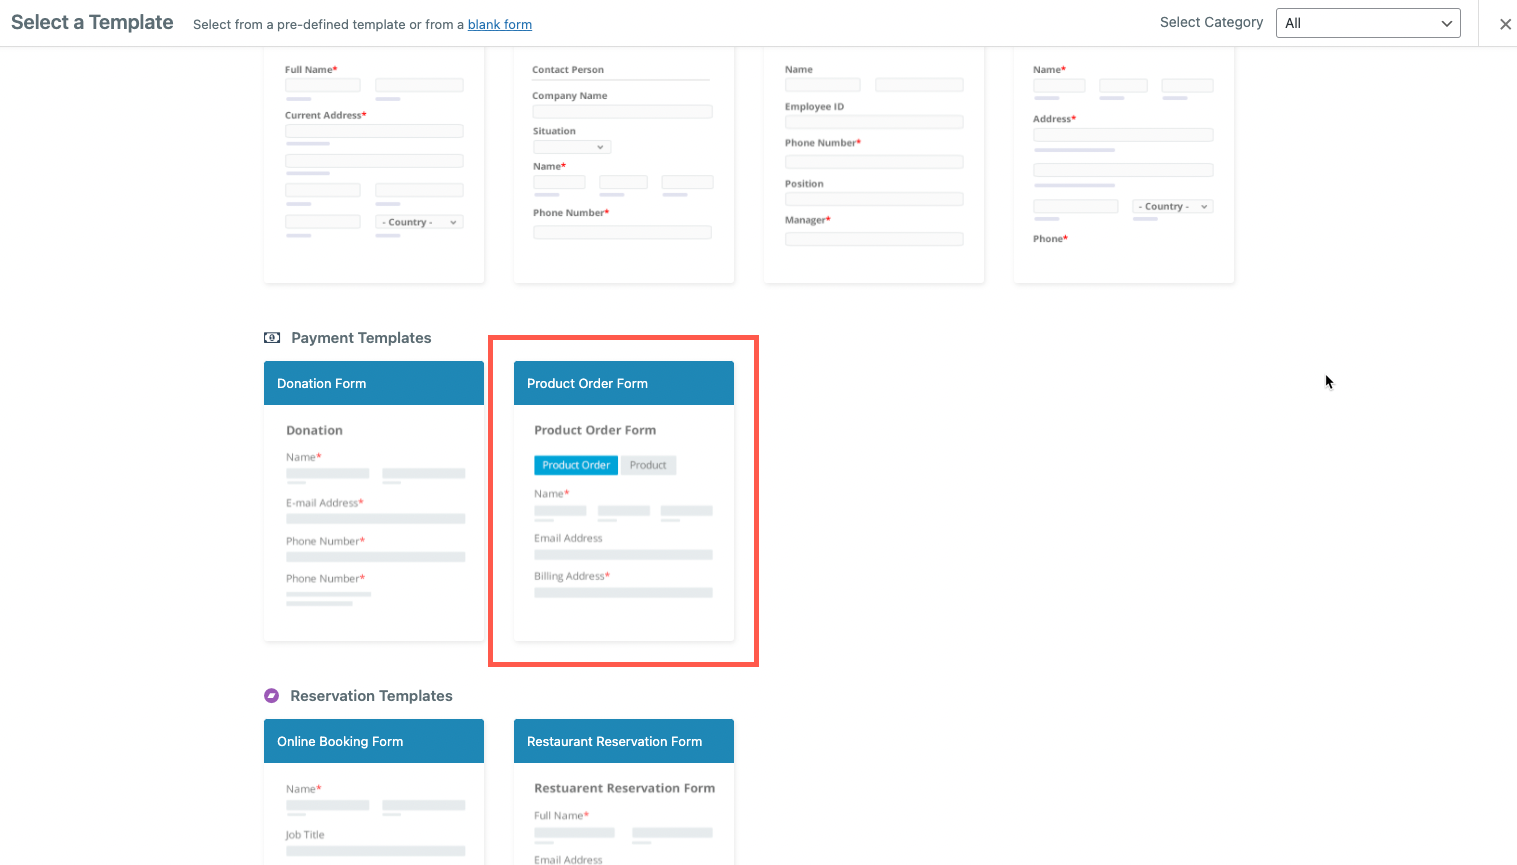This screenshot has width=1517, height=865.
Task: Select template preview with Full Name and Current Address
Action: click(x=374, y=165)
